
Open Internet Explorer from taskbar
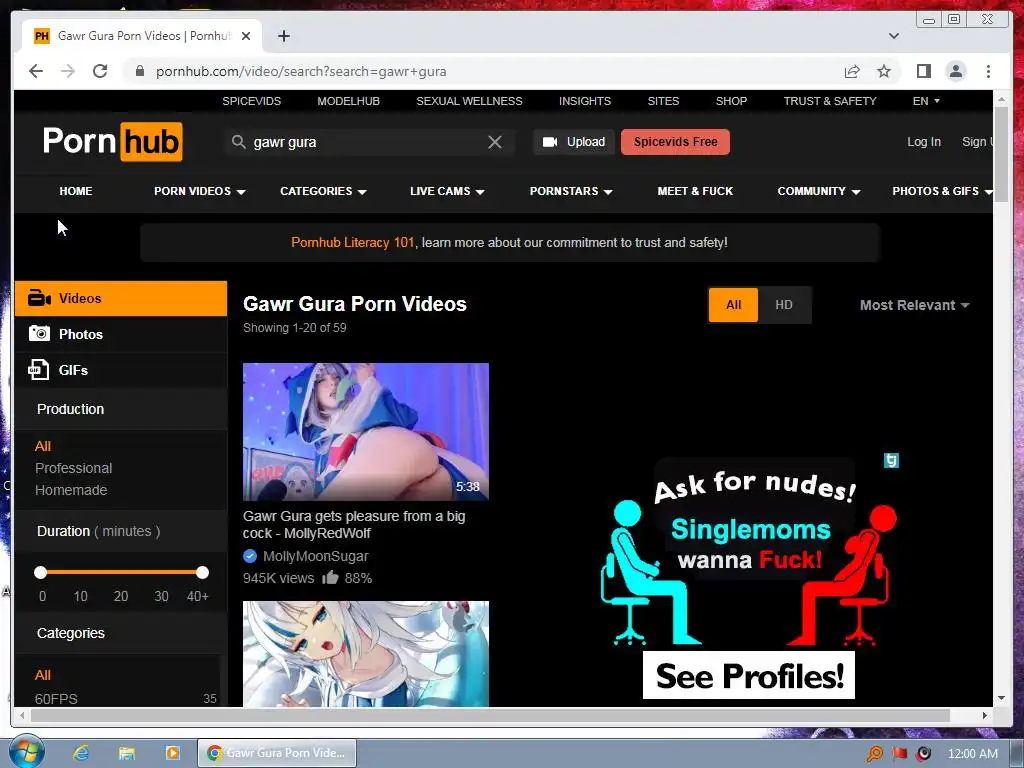(81, 753)
